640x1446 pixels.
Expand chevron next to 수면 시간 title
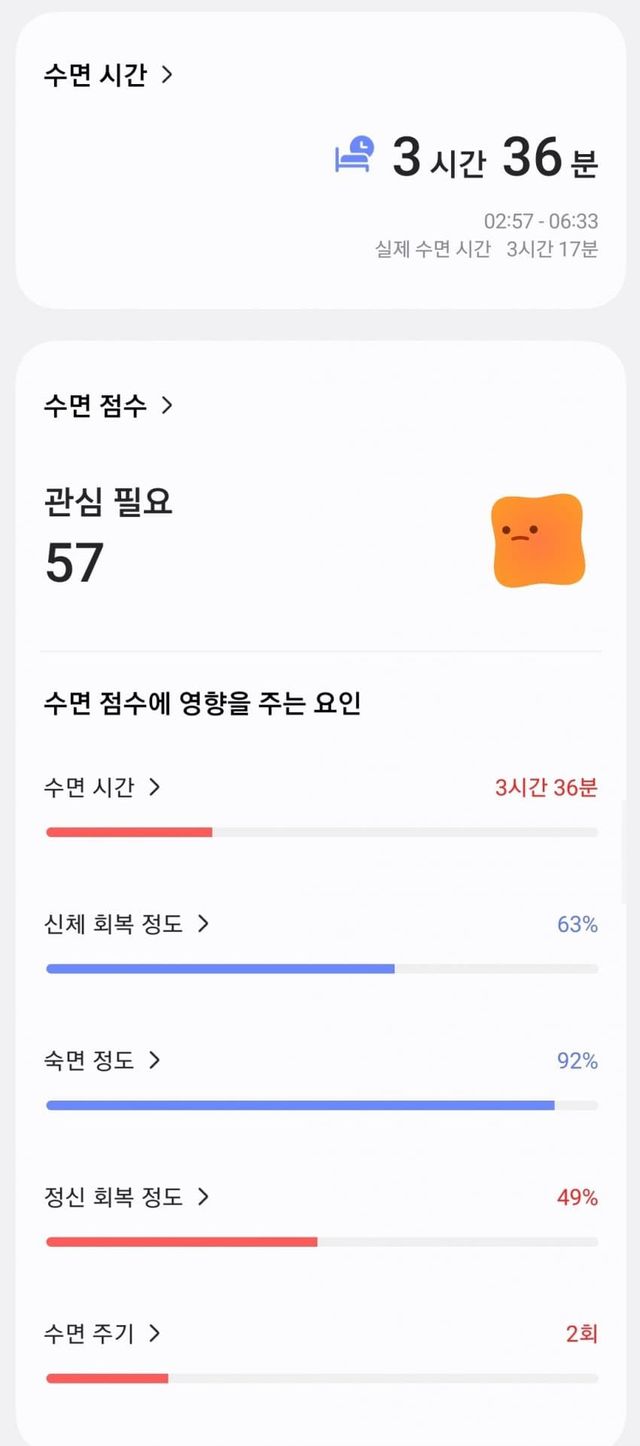167,74
